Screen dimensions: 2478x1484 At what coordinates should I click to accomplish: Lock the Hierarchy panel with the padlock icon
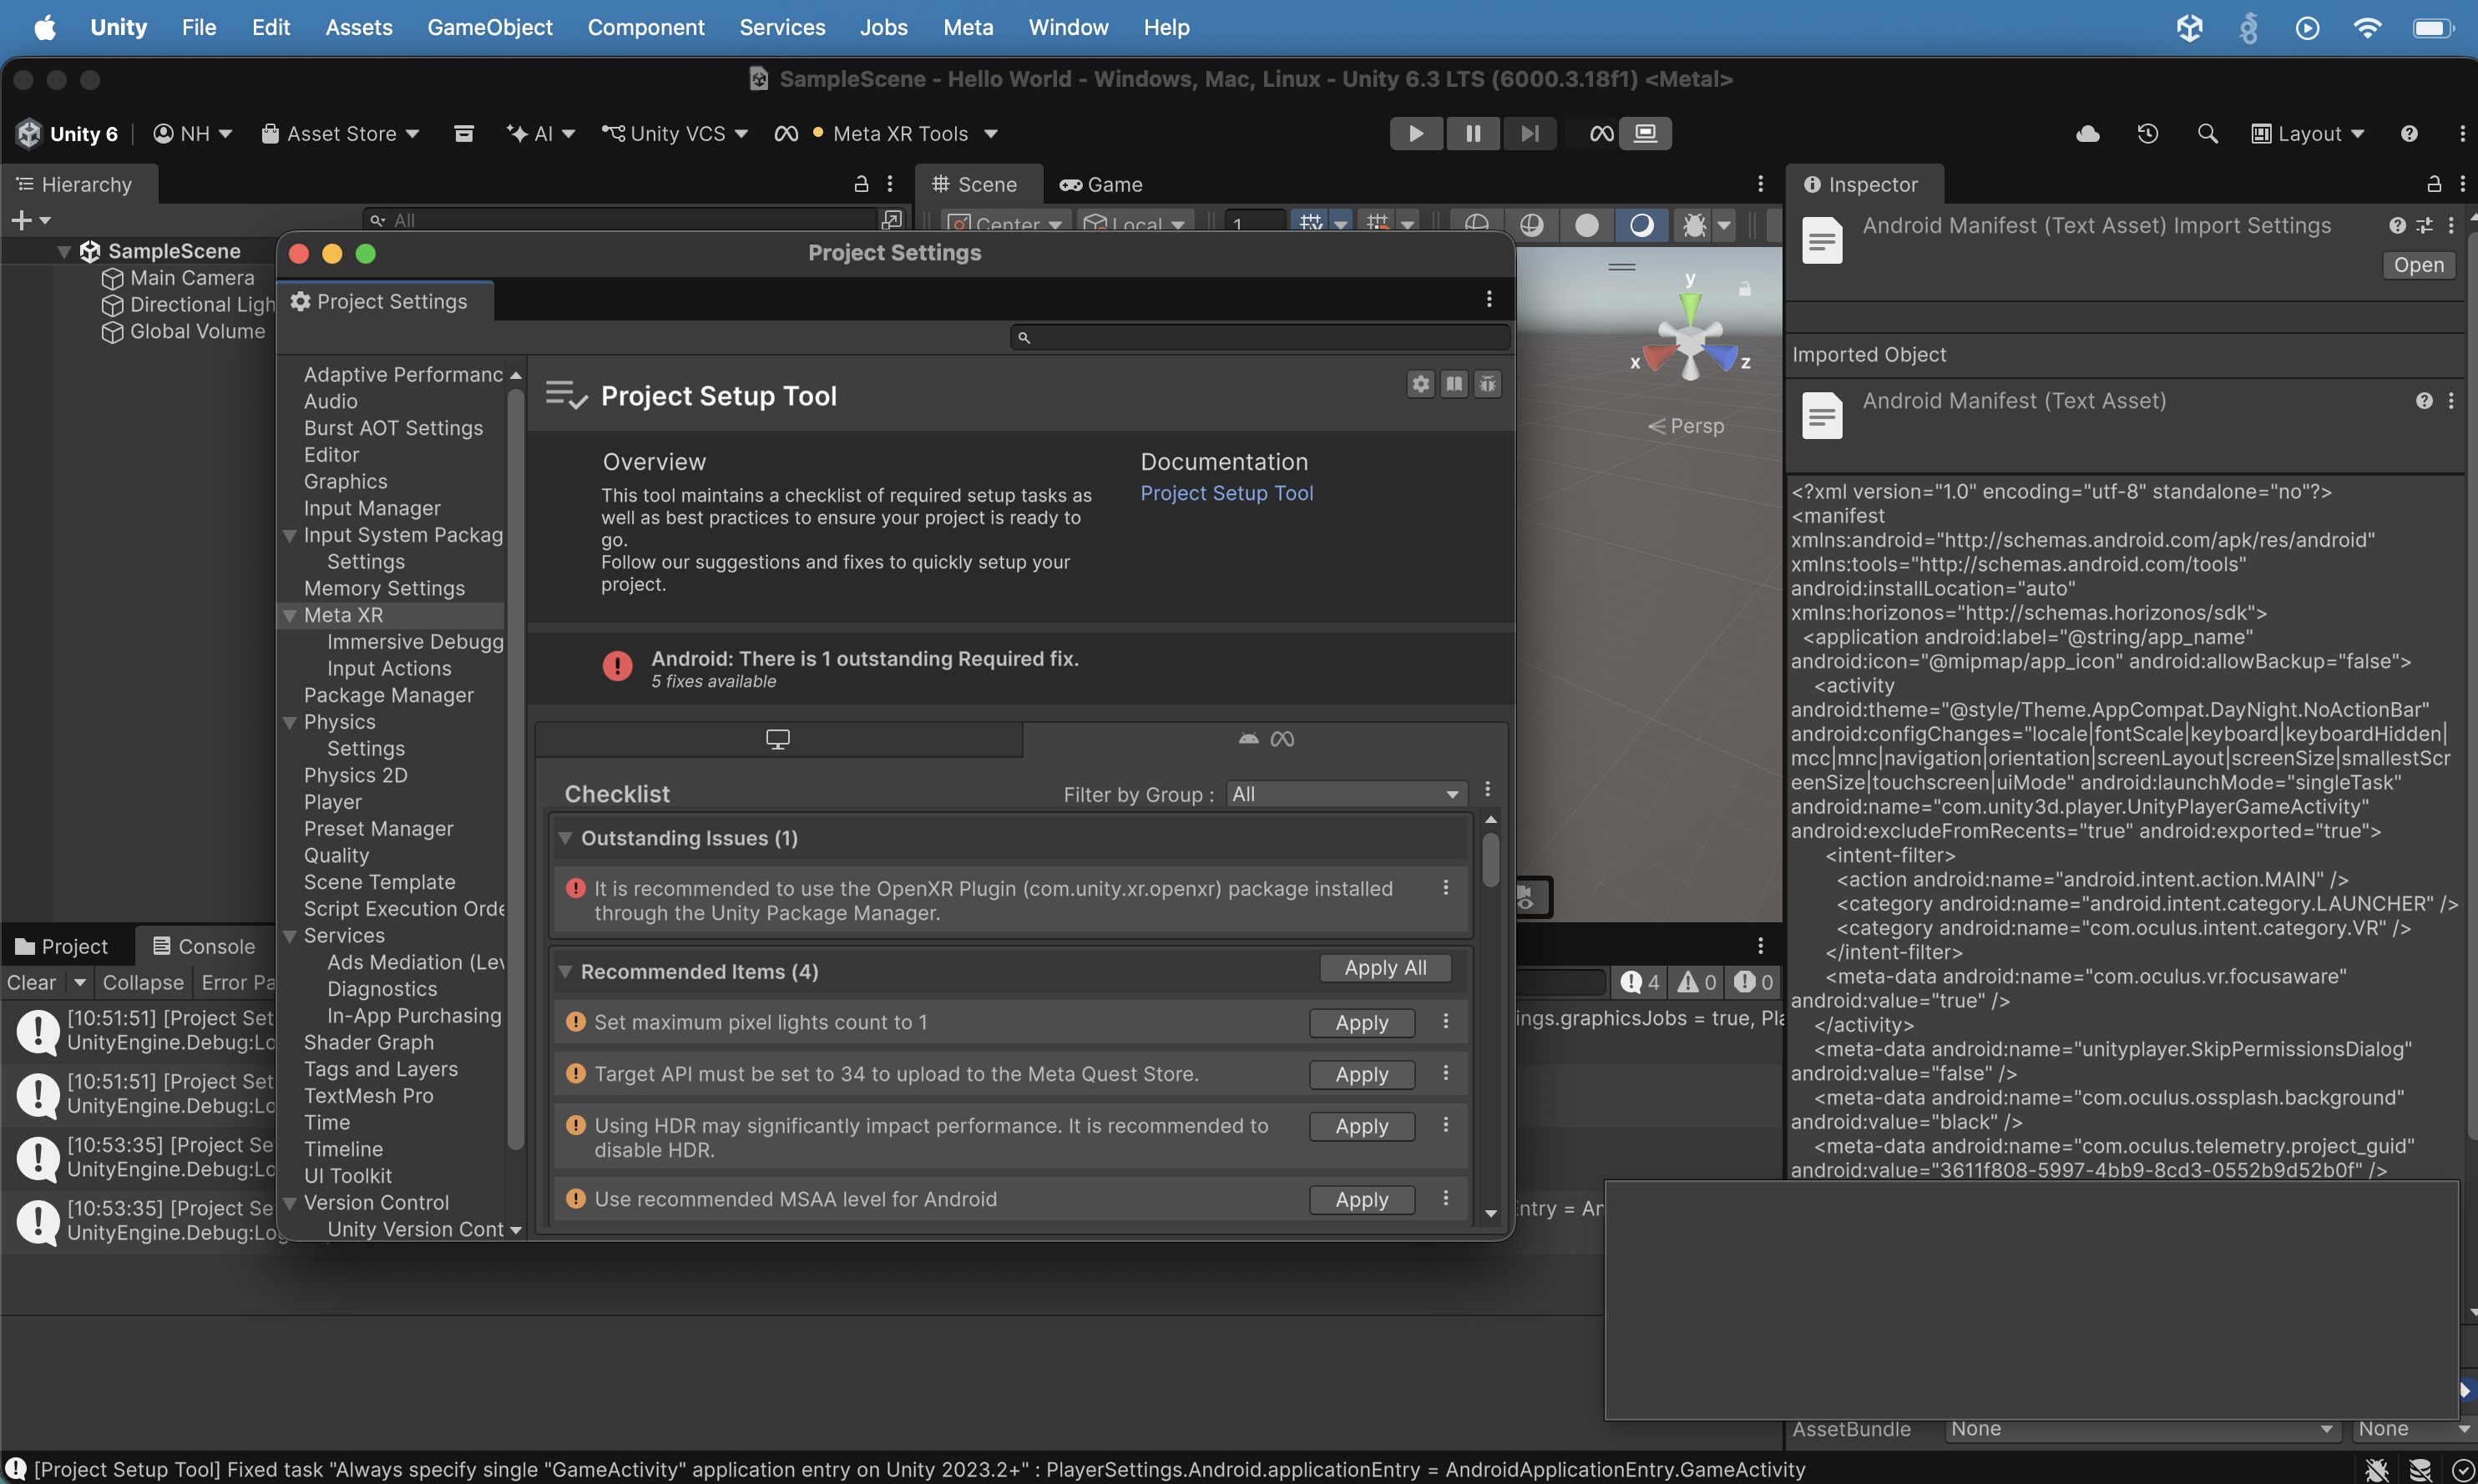861,184
